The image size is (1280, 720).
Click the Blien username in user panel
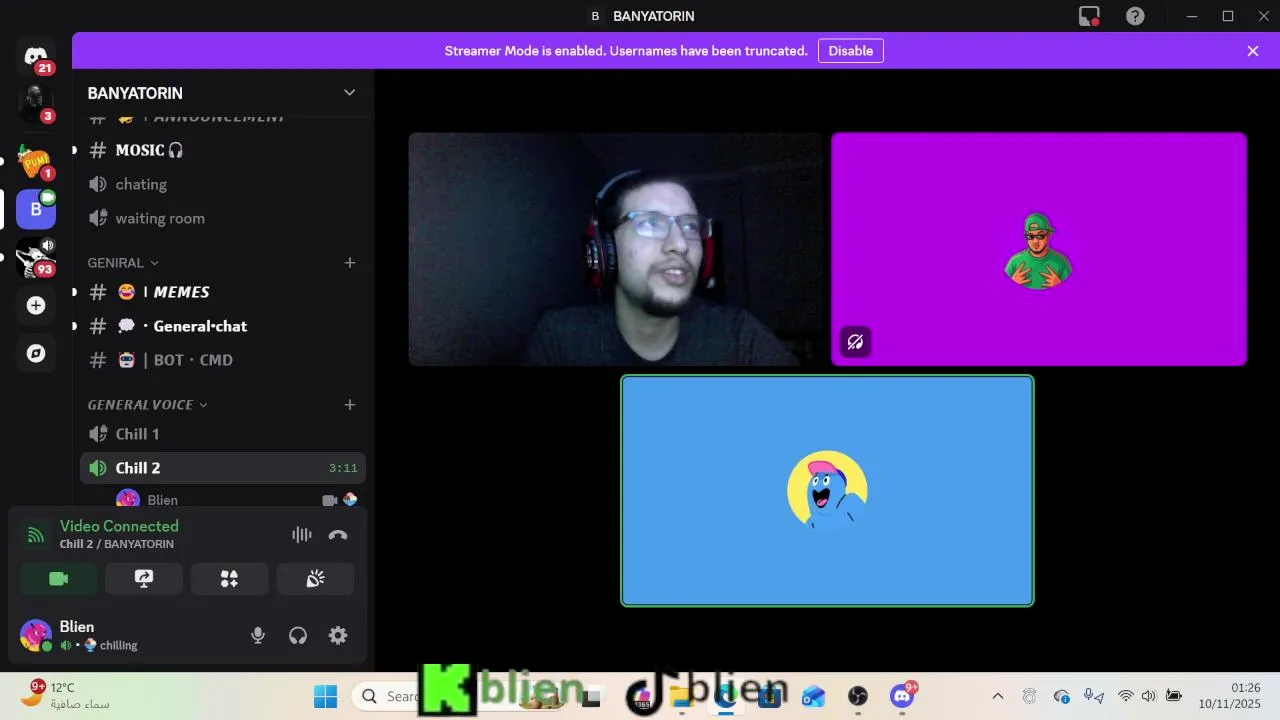(x=77, y=627)
